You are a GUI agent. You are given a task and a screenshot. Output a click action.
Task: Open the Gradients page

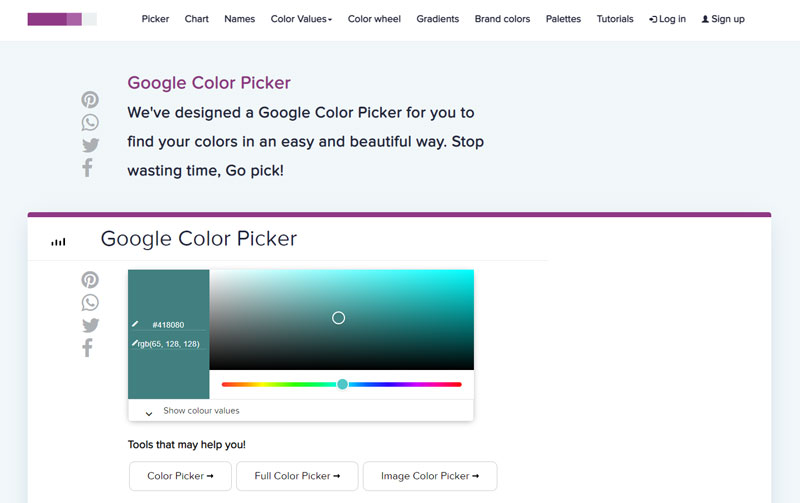pos(437,19)
